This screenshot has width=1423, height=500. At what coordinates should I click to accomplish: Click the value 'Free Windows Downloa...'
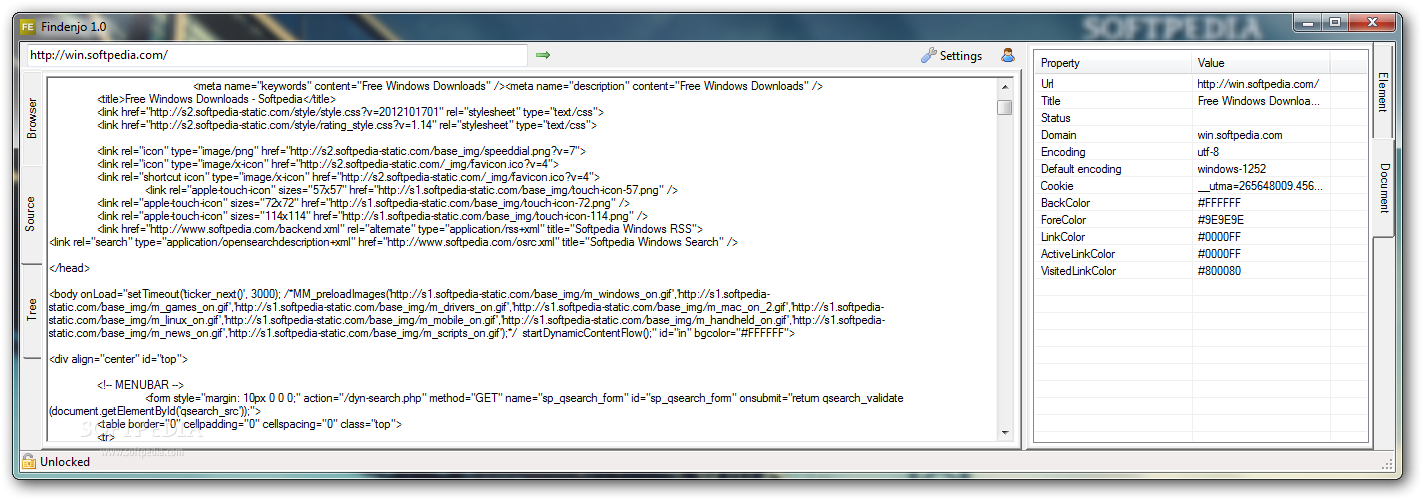tap(1258, 101)
